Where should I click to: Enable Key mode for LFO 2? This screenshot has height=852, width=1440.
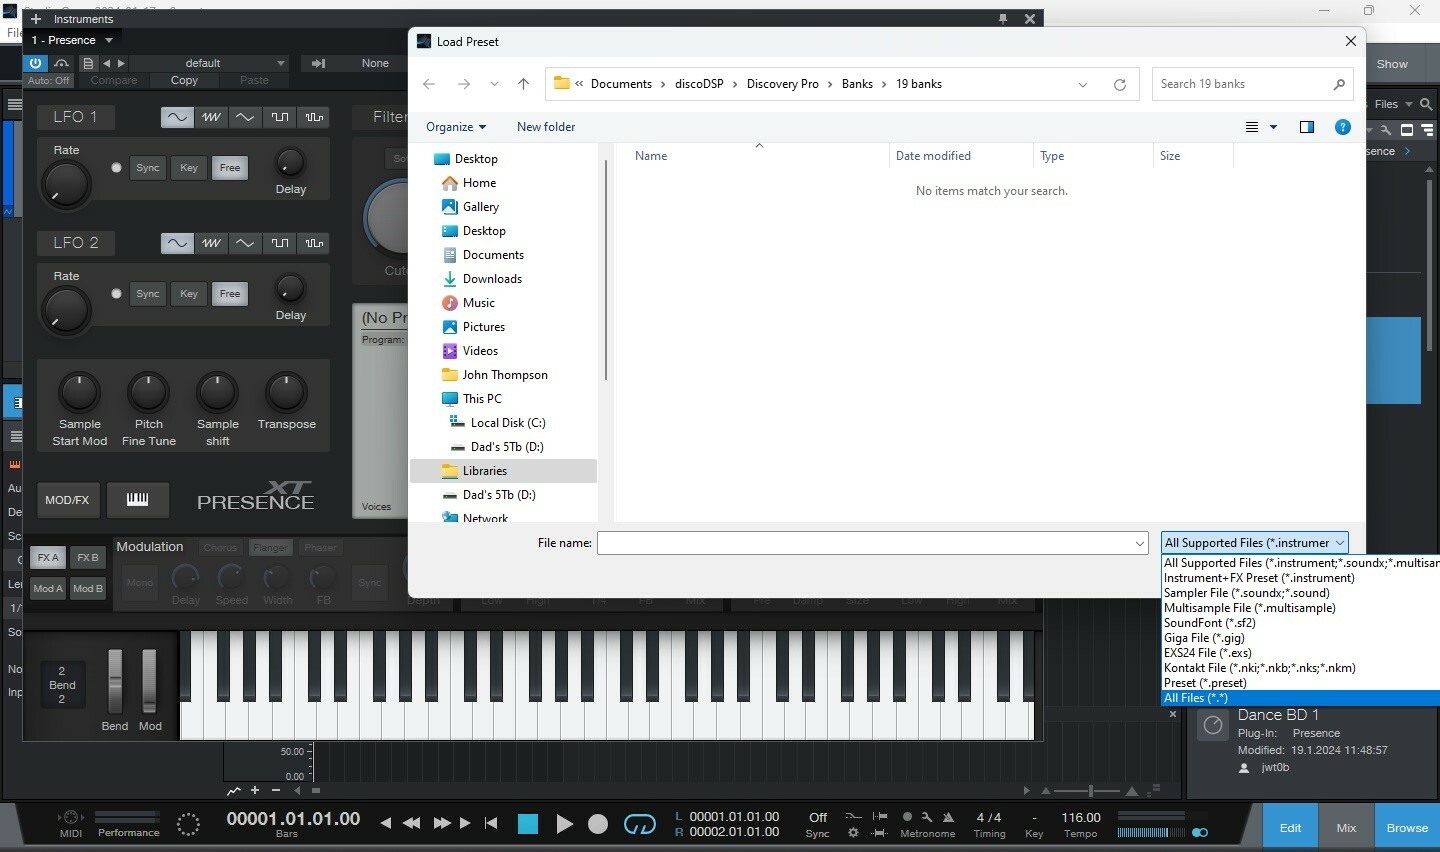[189, 294]
